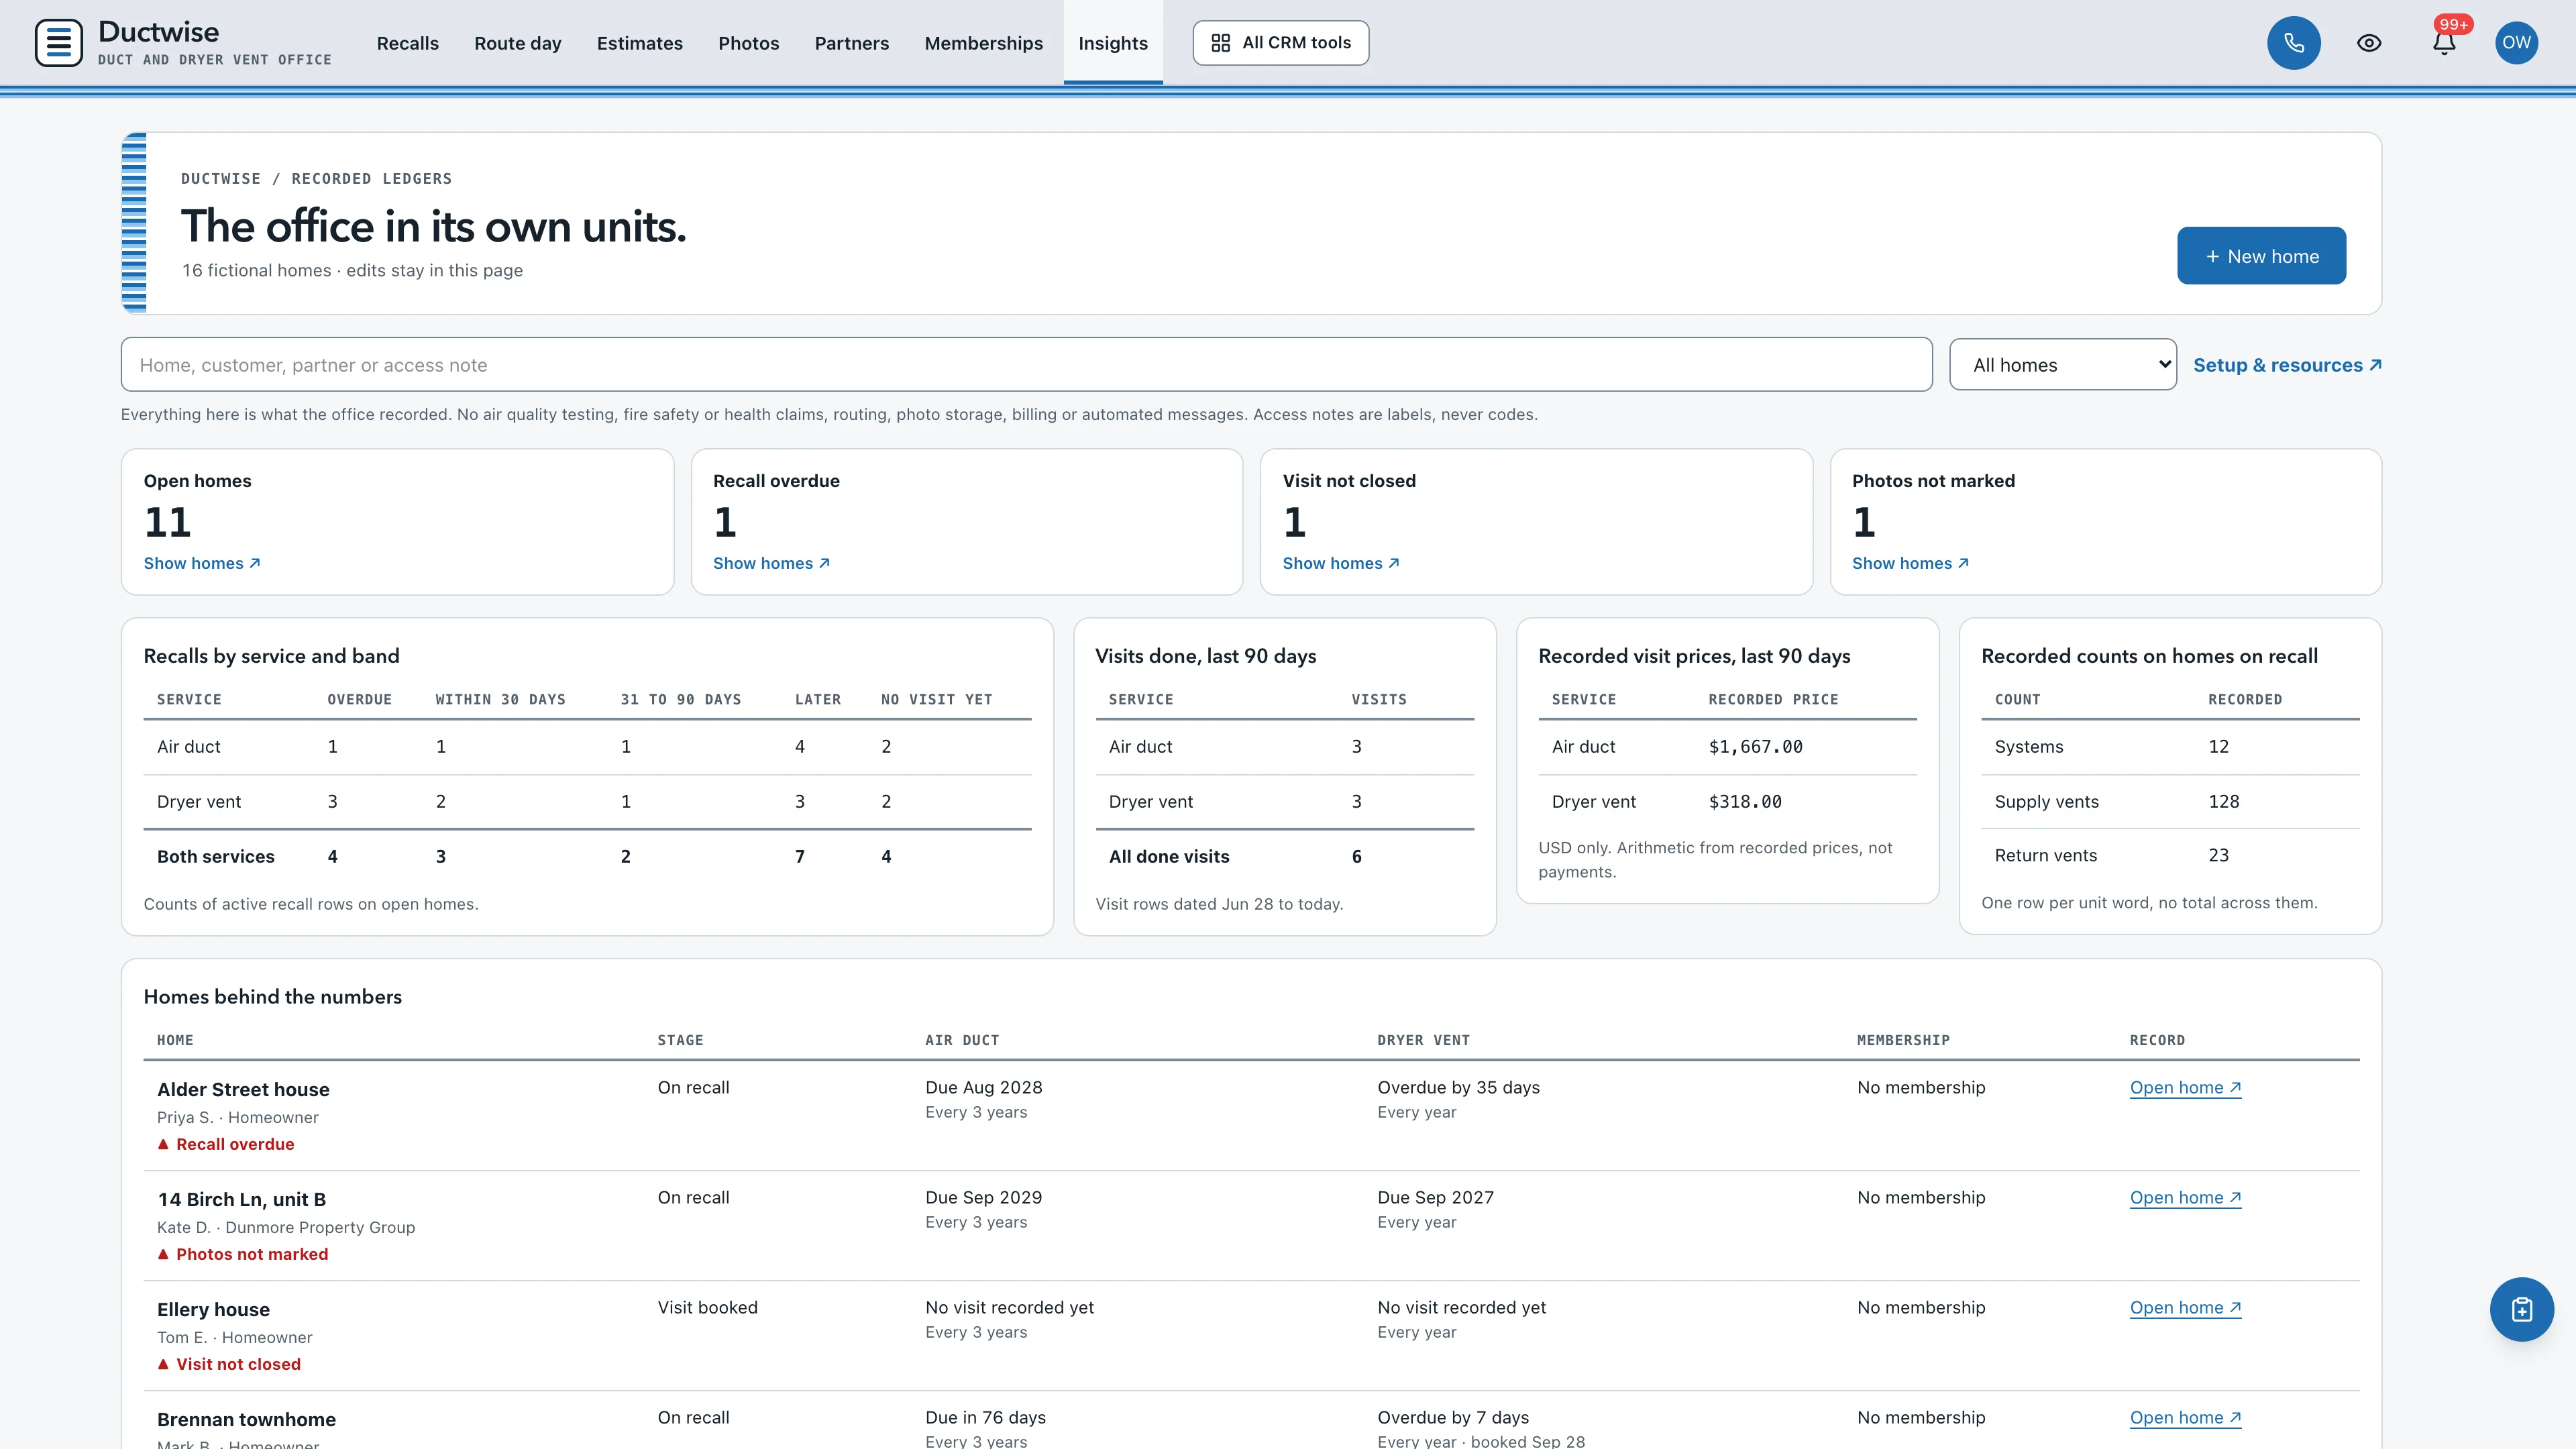Click the $318.00 Dryer vent recorded price
The width and height of the screenshot is (2576, 1449).
(1745, 801)
